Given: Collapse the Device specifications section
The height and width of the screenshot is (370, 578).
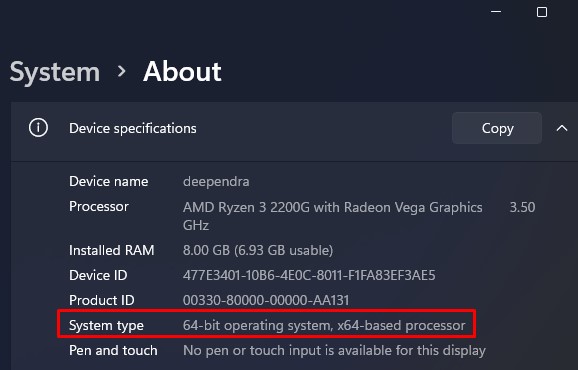Looking at the screenshot, I should [562, 128].
